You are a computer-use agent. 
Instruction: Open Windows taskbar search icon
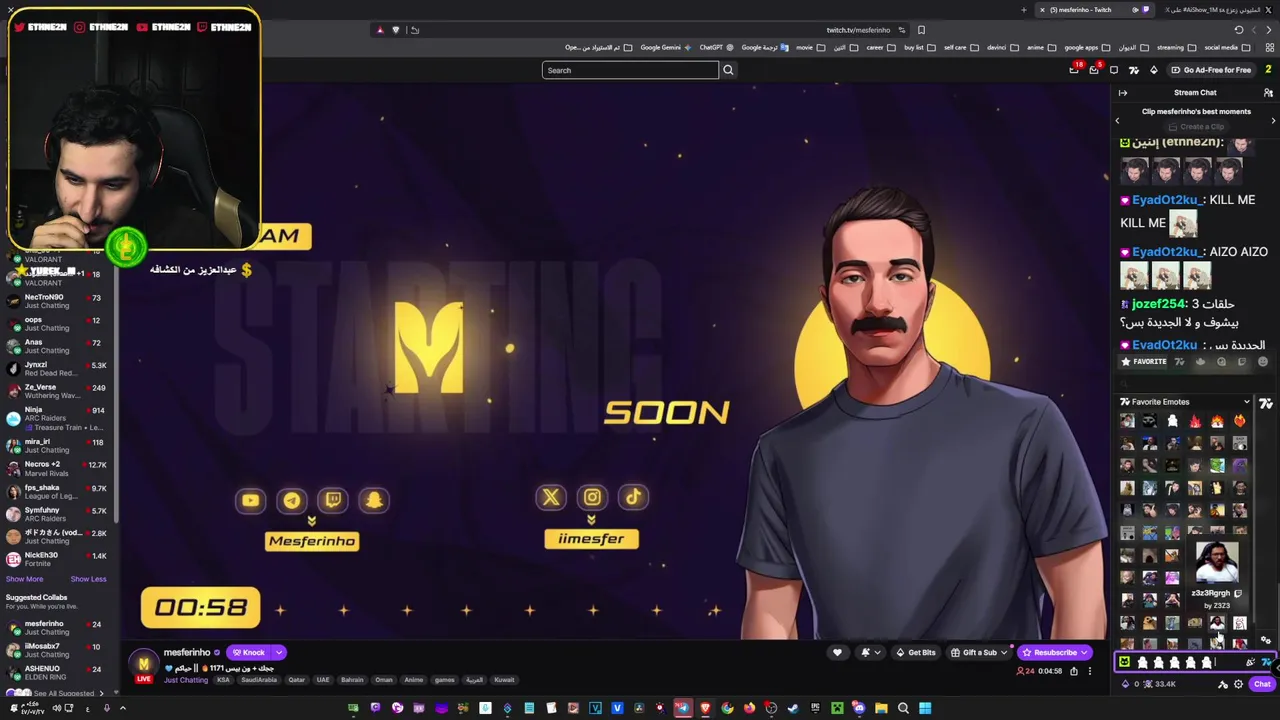click(903, 708)
